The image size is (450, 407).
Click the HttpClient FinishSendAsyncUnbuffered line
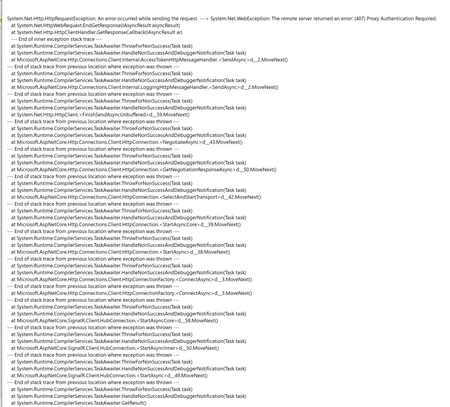[x=100, y=115]
